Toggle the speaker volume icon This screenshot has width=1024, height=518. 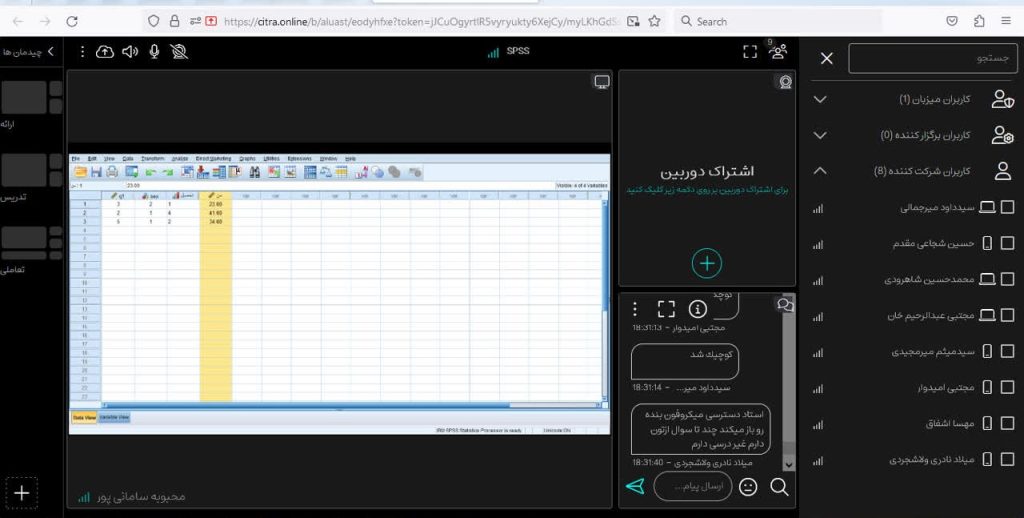(130, 52)
